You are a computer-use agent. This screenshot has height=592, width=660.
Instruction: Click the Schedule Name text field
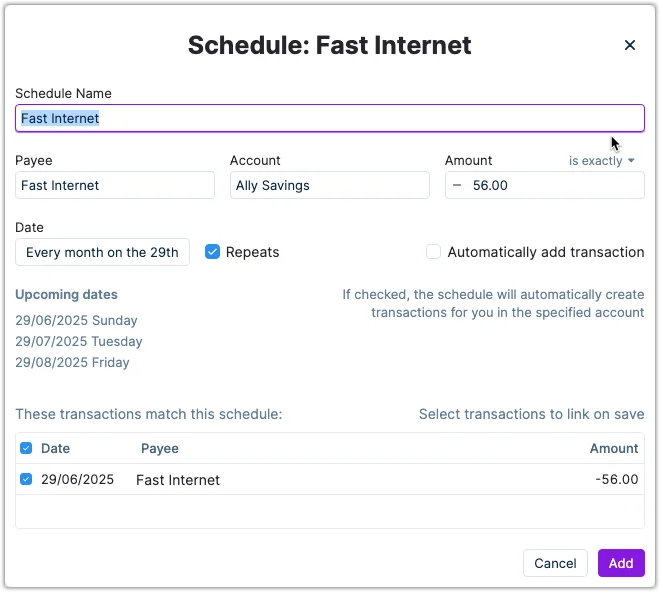click(x=329, y=118)
